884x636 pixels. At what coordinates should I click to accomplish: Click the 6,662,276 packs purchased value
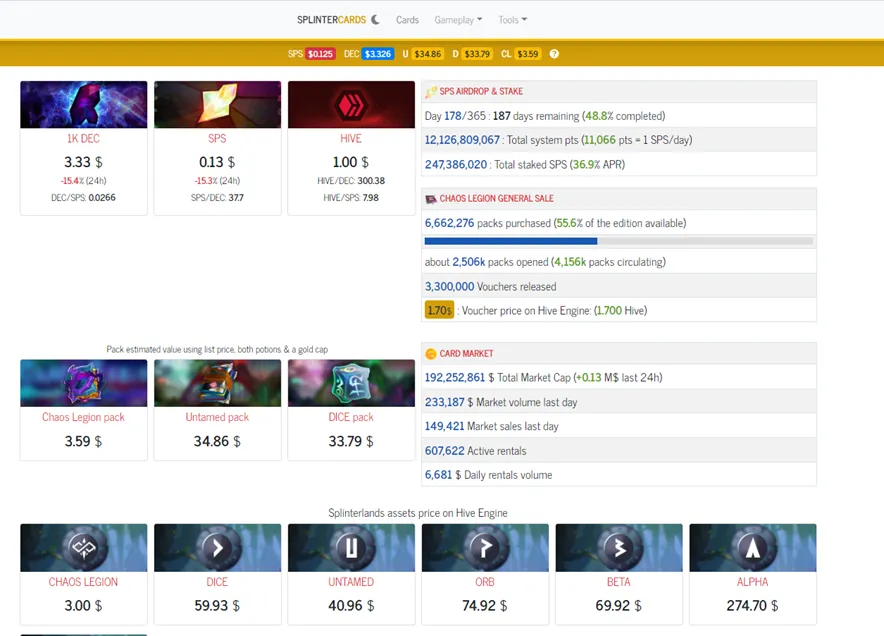[x=449, y=223]
